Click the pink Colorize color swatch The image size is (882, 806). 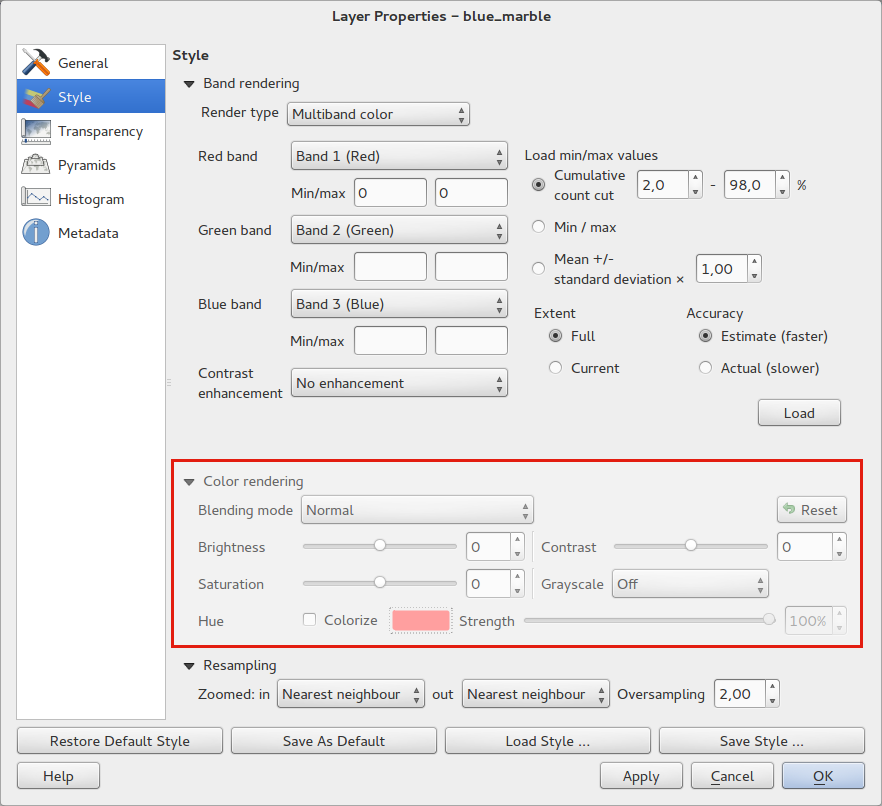(421, 620)
